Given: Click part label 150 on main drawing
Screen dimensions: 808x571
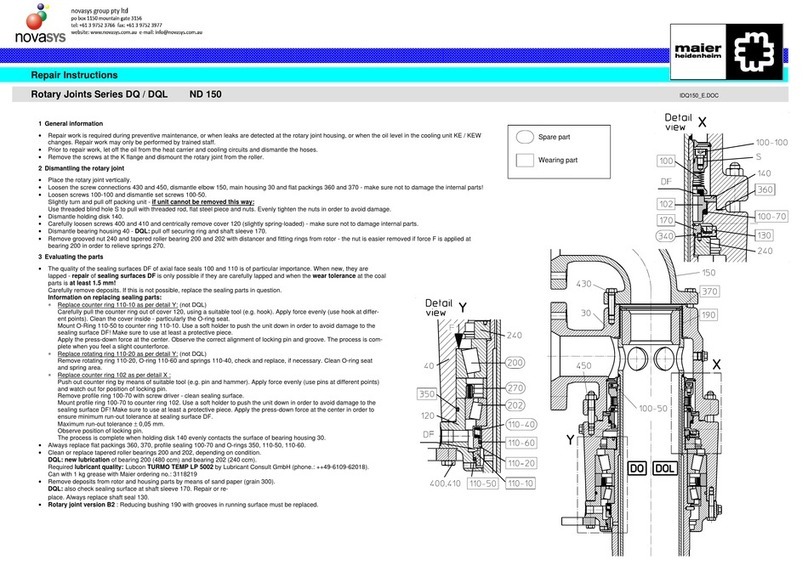Looking at the screenshot, I should (x=709, y=273).
